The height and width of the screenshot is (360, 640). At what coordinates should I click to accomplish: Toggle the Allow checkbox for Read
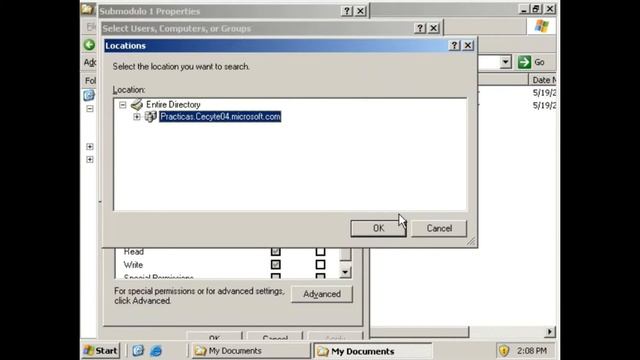click(276, 251)
